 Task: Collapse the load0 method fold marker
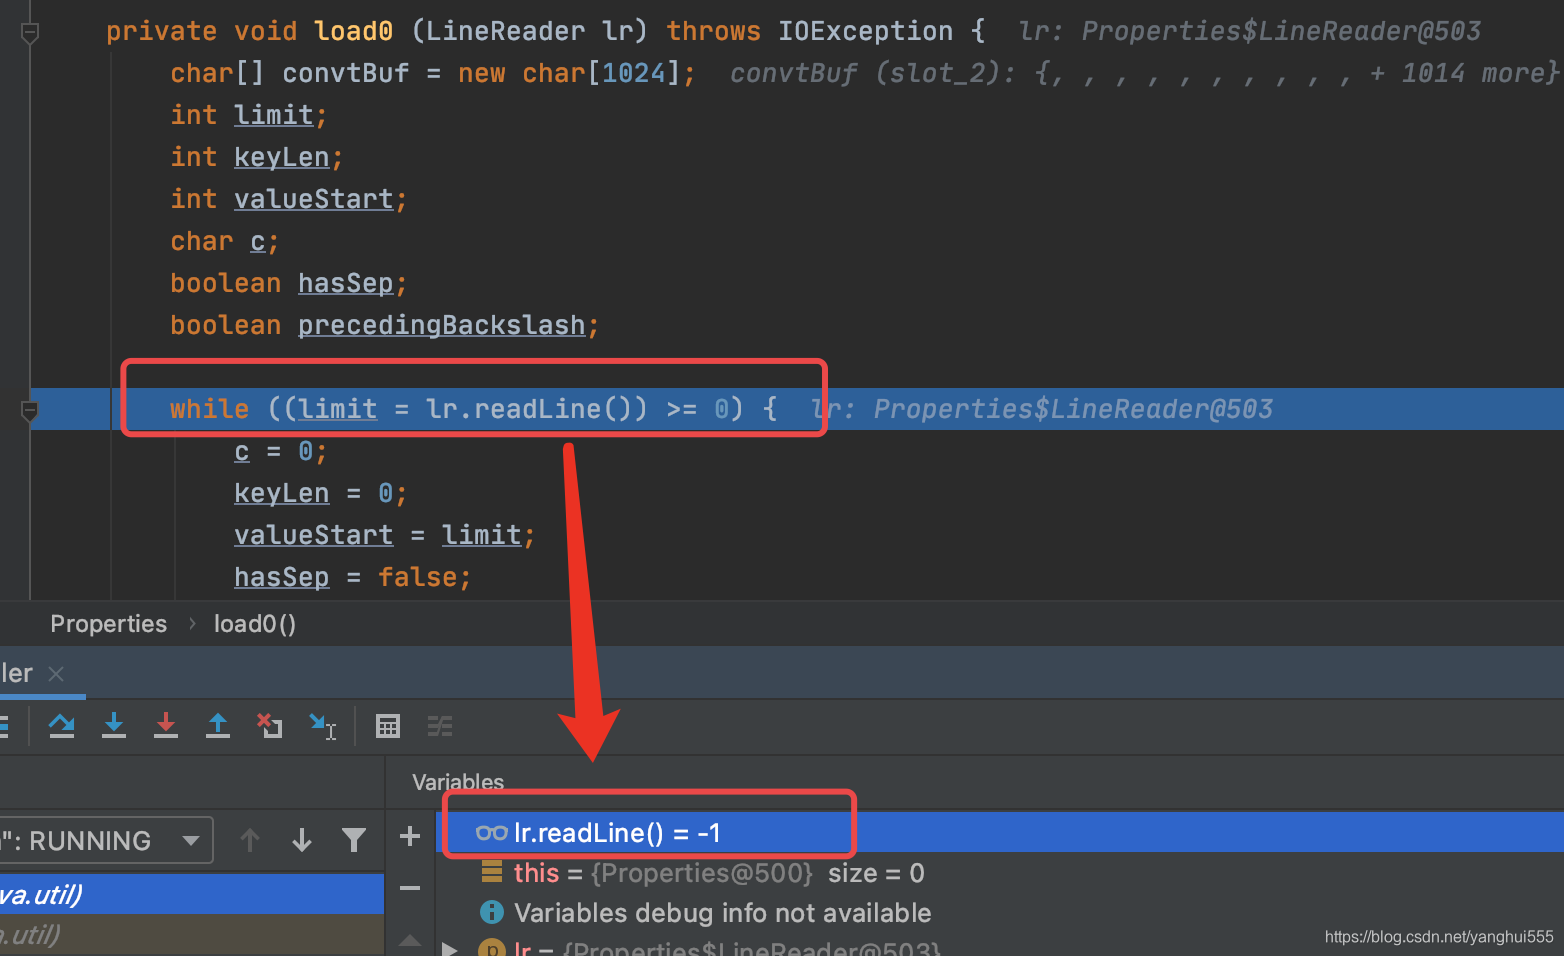[x=30, y=32]
